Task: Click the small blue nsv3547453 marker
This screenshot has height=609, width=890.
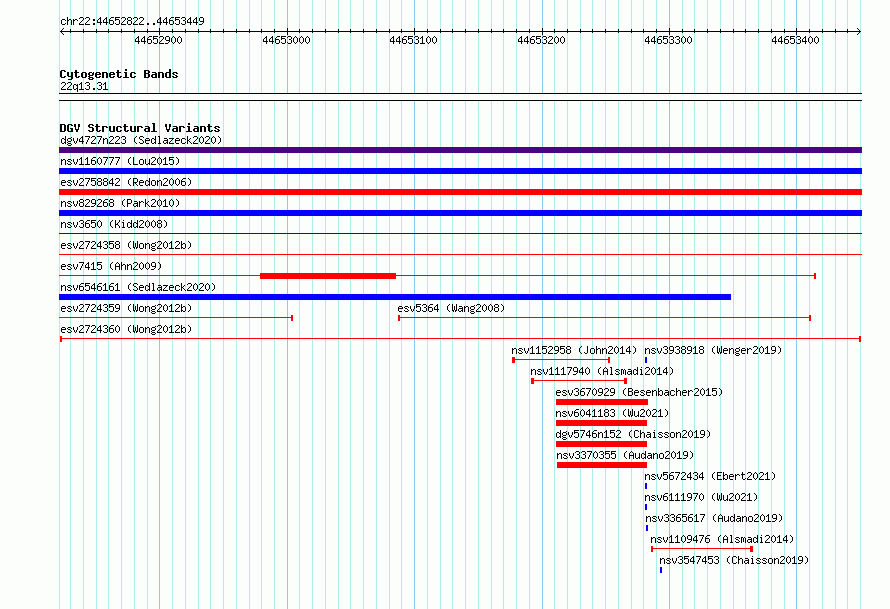Action: pos(661,570)
